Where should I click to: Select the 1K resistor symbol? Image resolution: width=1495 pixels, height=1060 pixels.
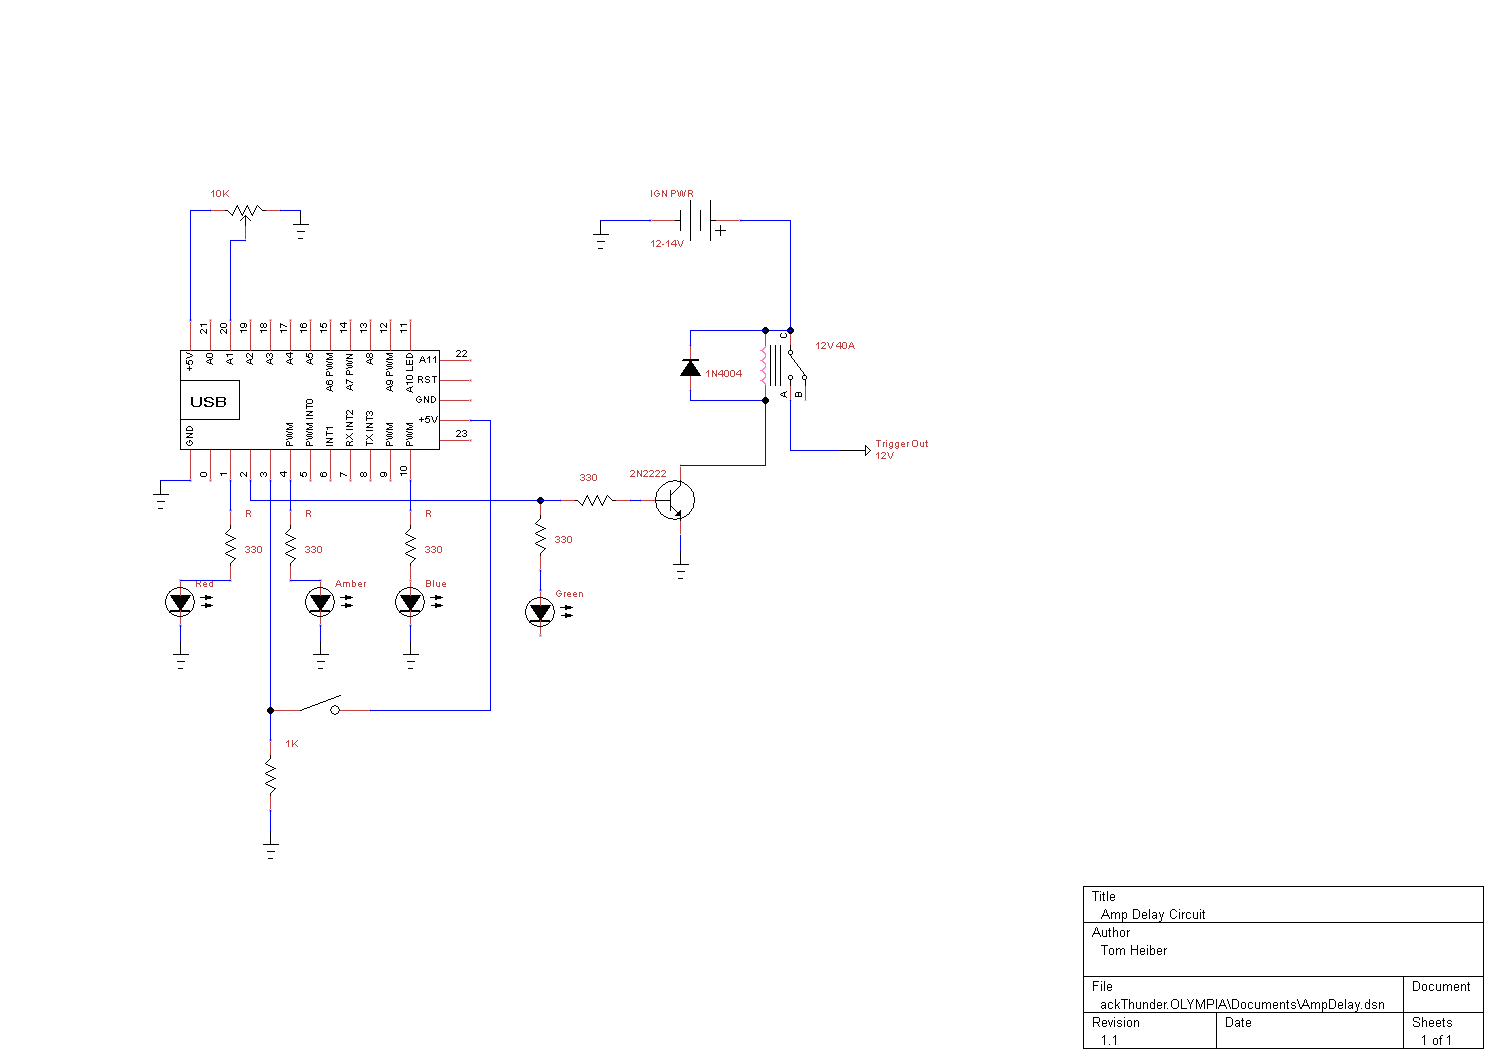click(270, 778)
